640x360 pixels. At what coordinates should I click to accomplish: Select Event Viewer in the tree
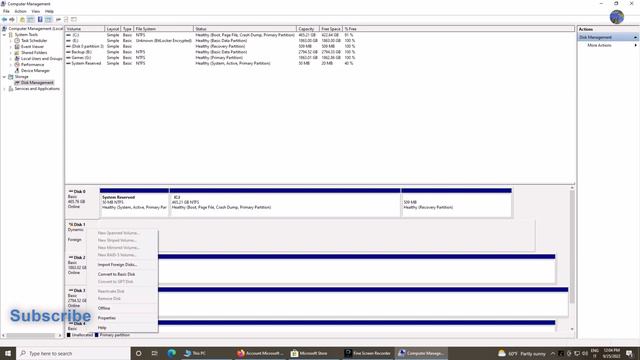tap(32, 47)
